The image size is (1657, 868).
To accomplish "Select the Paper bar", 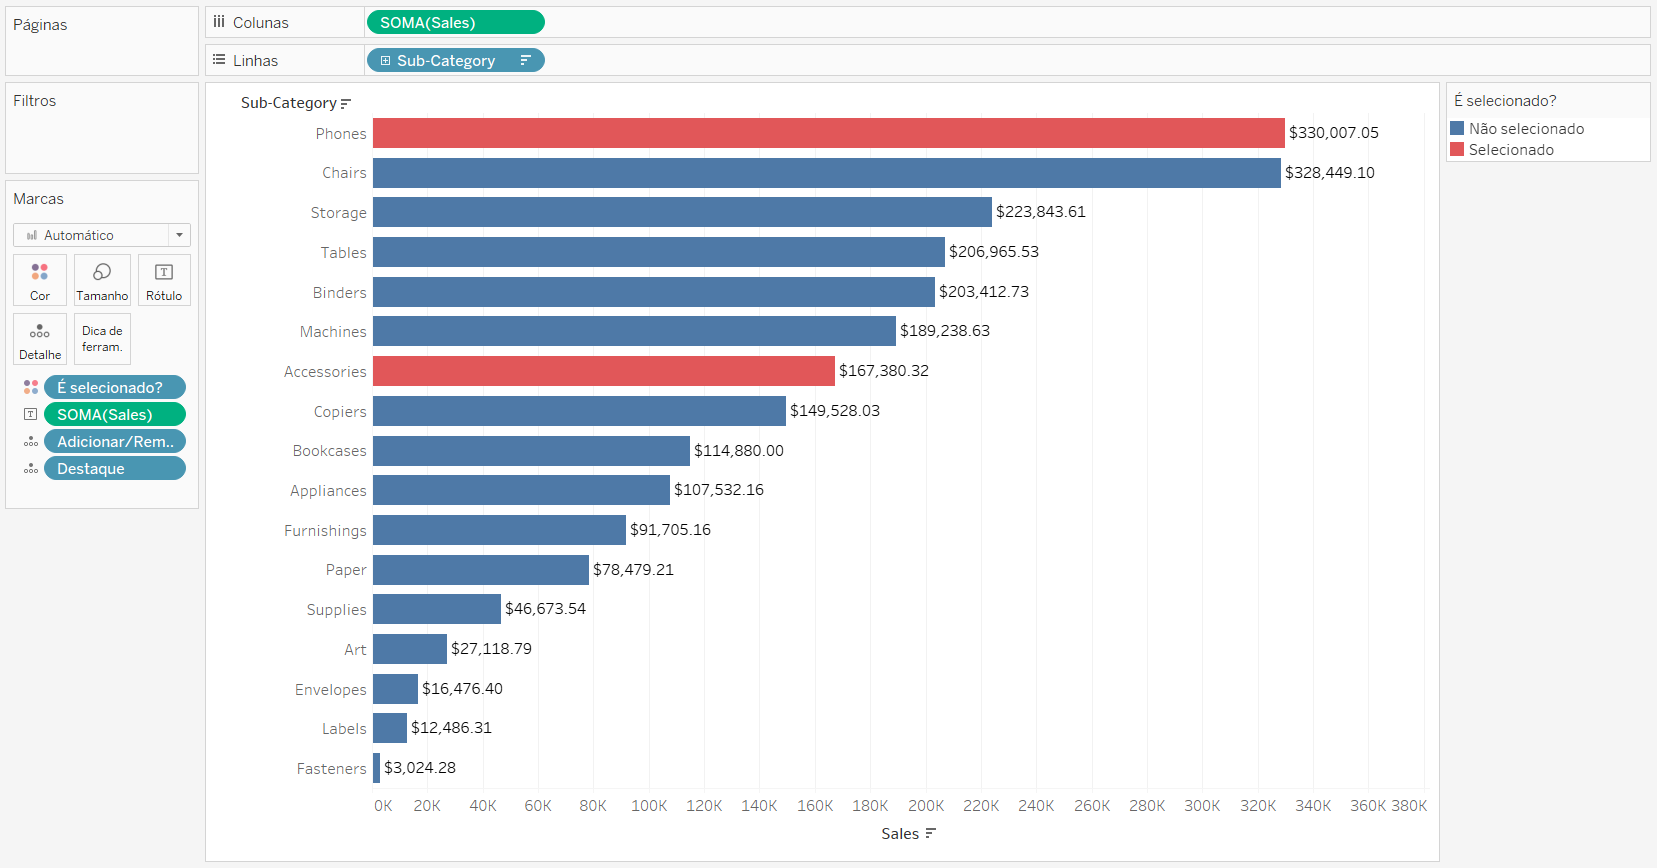I will click(x=481, y=570).
